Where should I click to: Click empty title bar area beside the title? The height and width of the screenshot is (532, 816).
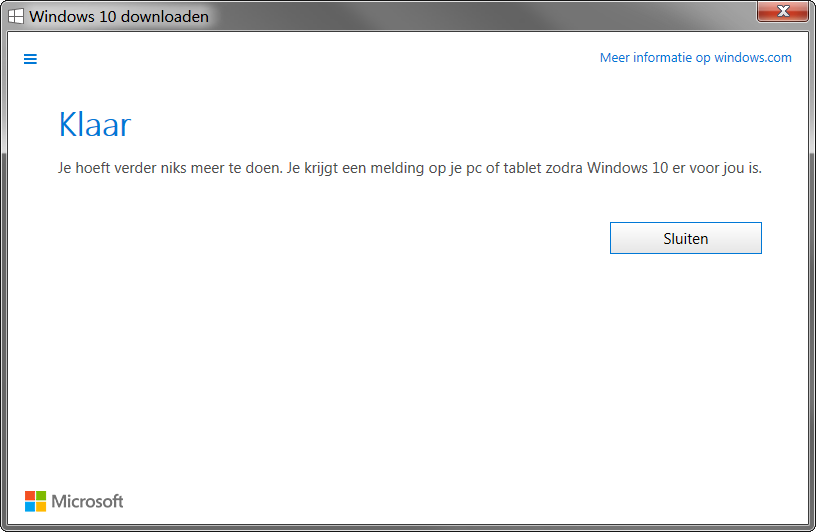468,16
